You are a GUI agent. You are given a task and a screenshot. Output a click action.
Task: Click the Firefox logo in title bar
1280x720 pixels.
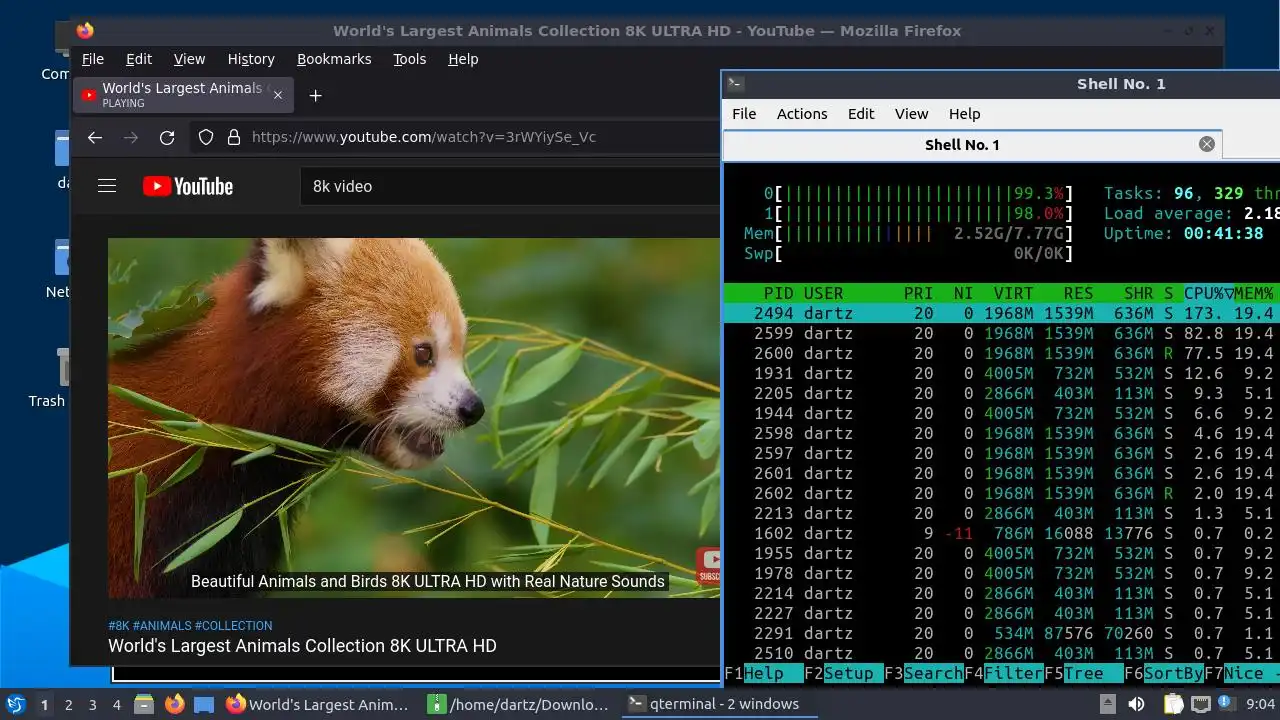(x=85, y=31)
